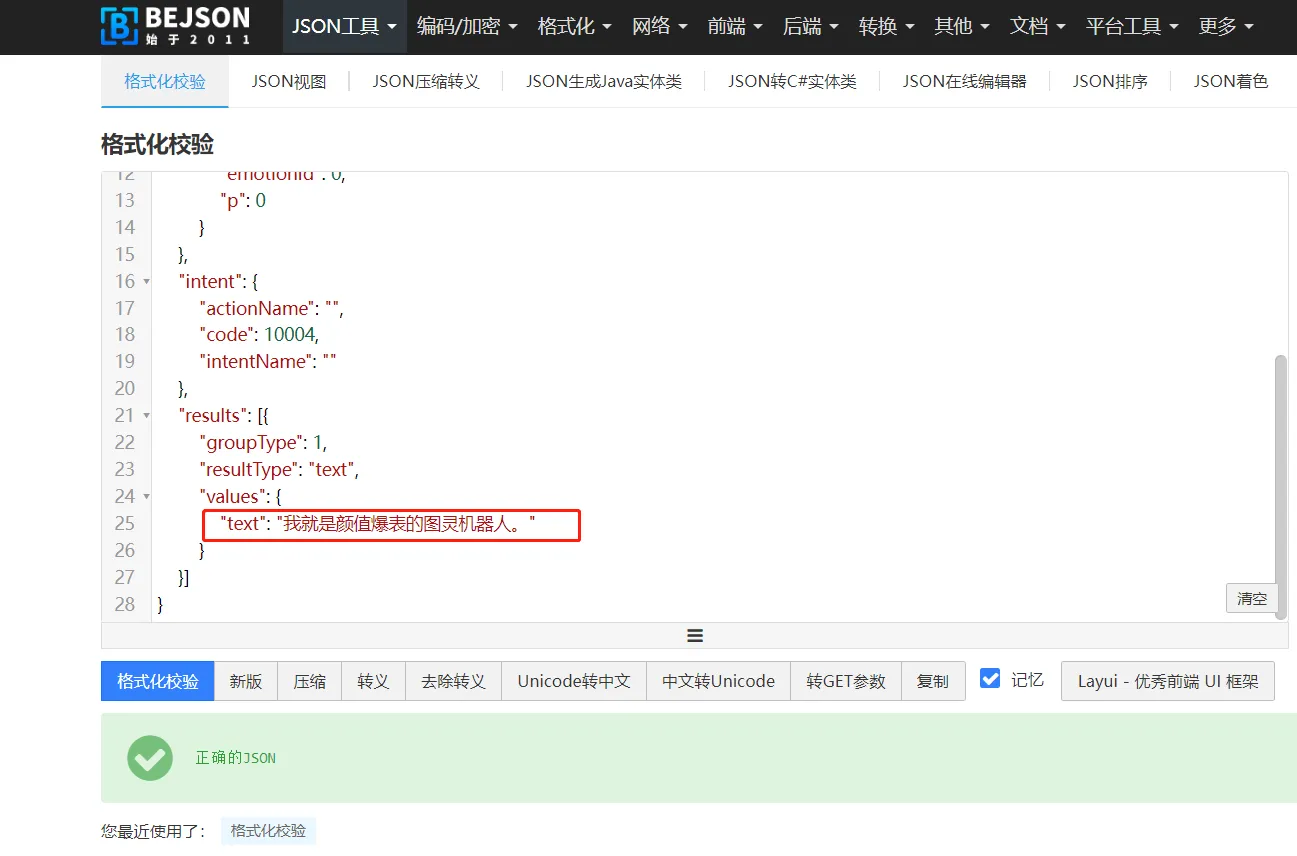Open the 平台工具 dropdown menu

tap(1132, 27)
